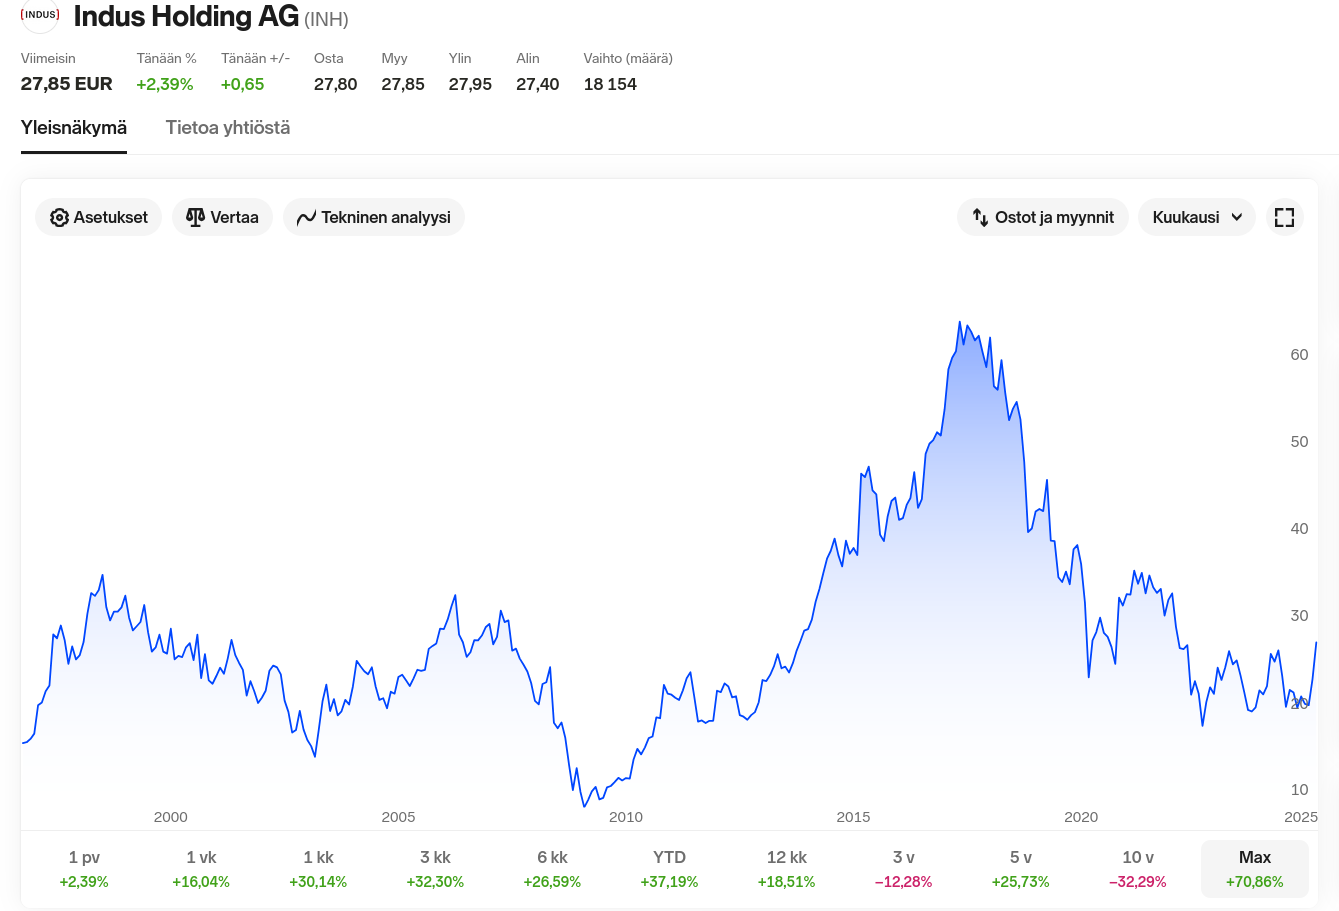1339x911 pixels.
Task: Enter fullscreen chart mode
Action: [x=1284, y=217]
